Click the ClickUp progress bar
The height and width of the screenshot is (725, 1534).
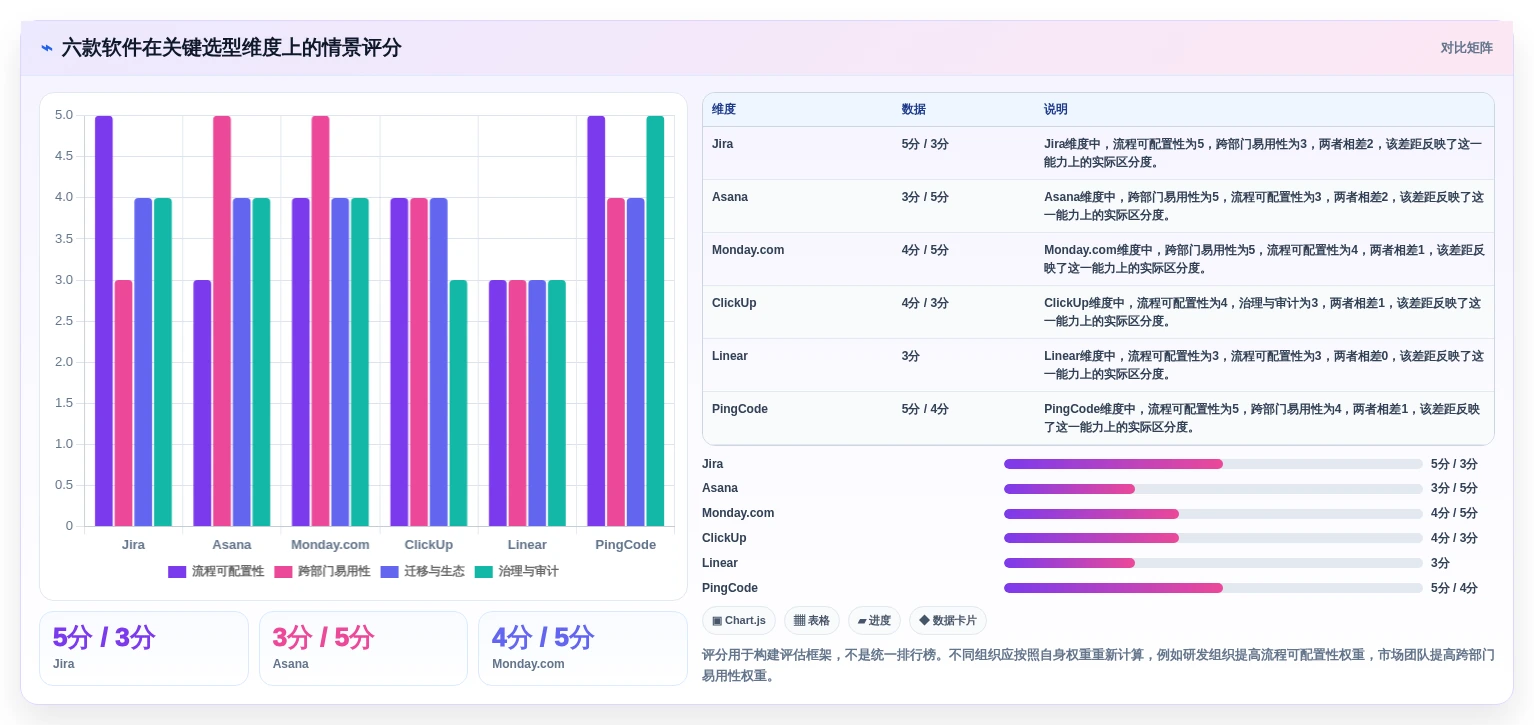point(1213,538)
